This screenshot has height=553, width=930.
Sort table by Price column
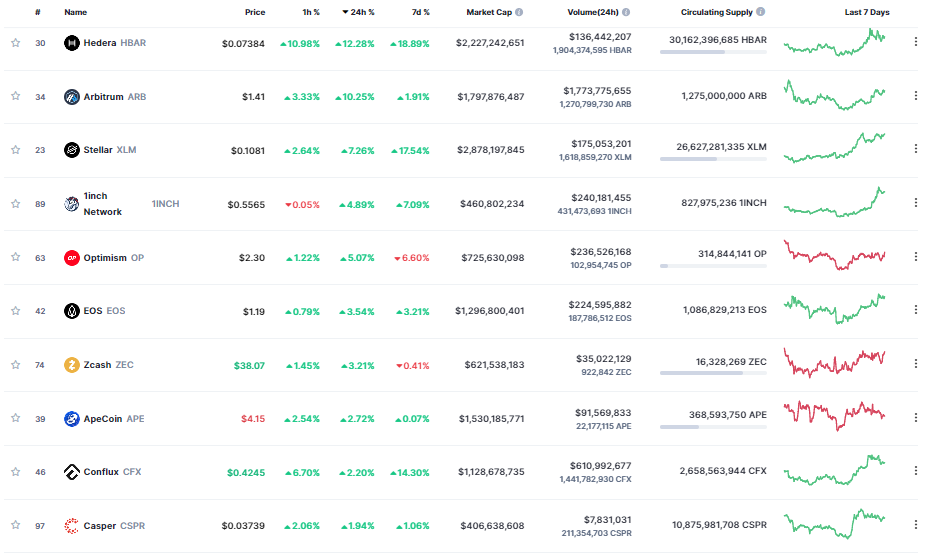pos(255,12)
